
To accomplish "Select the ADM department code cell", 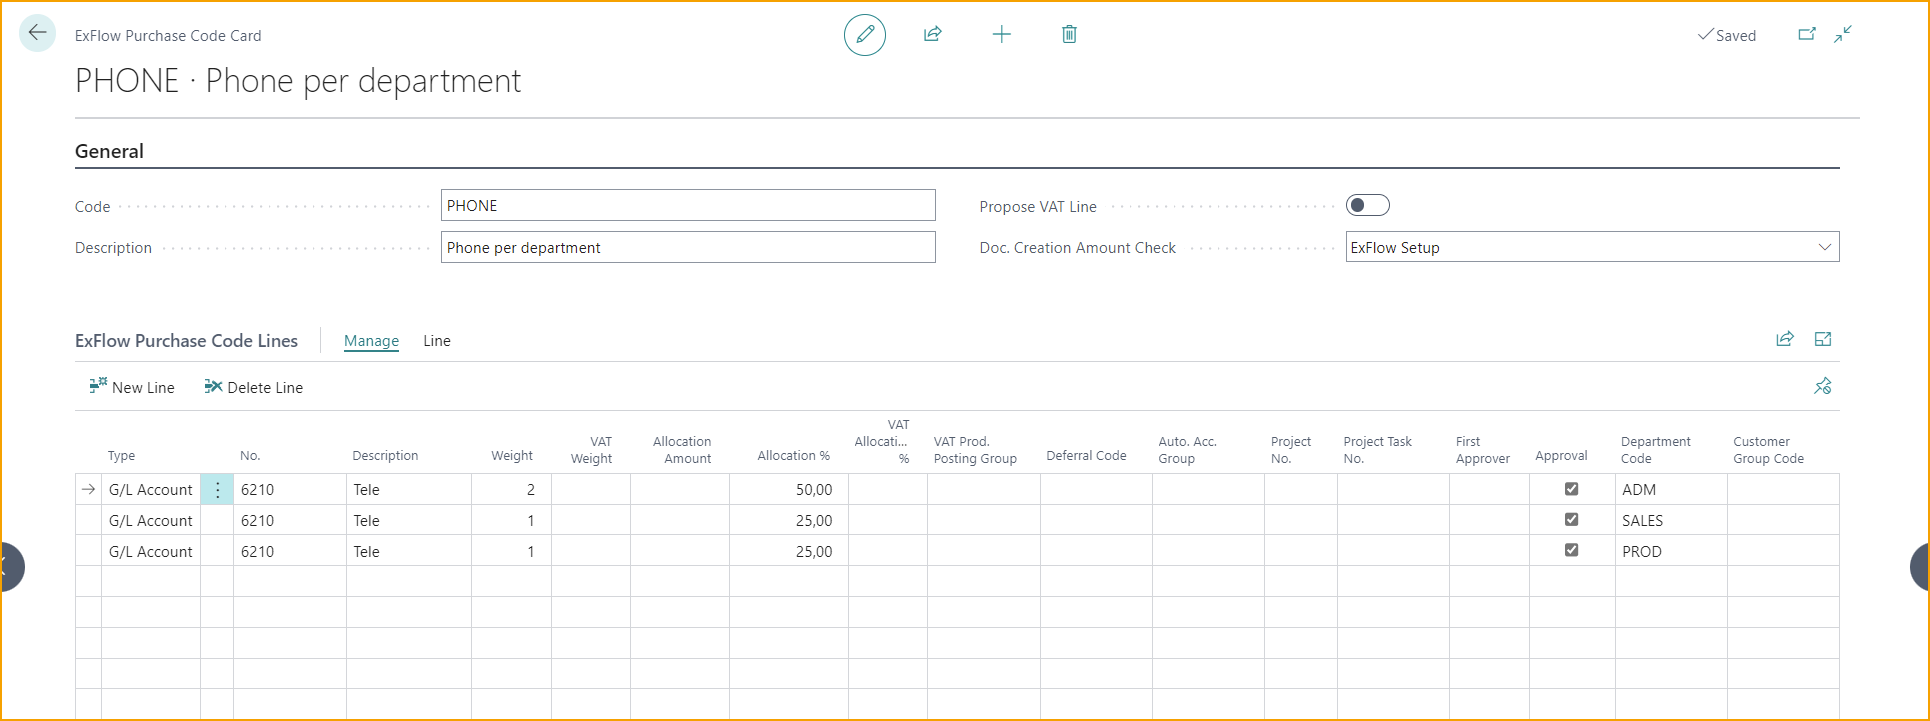I will (1671, 489).
